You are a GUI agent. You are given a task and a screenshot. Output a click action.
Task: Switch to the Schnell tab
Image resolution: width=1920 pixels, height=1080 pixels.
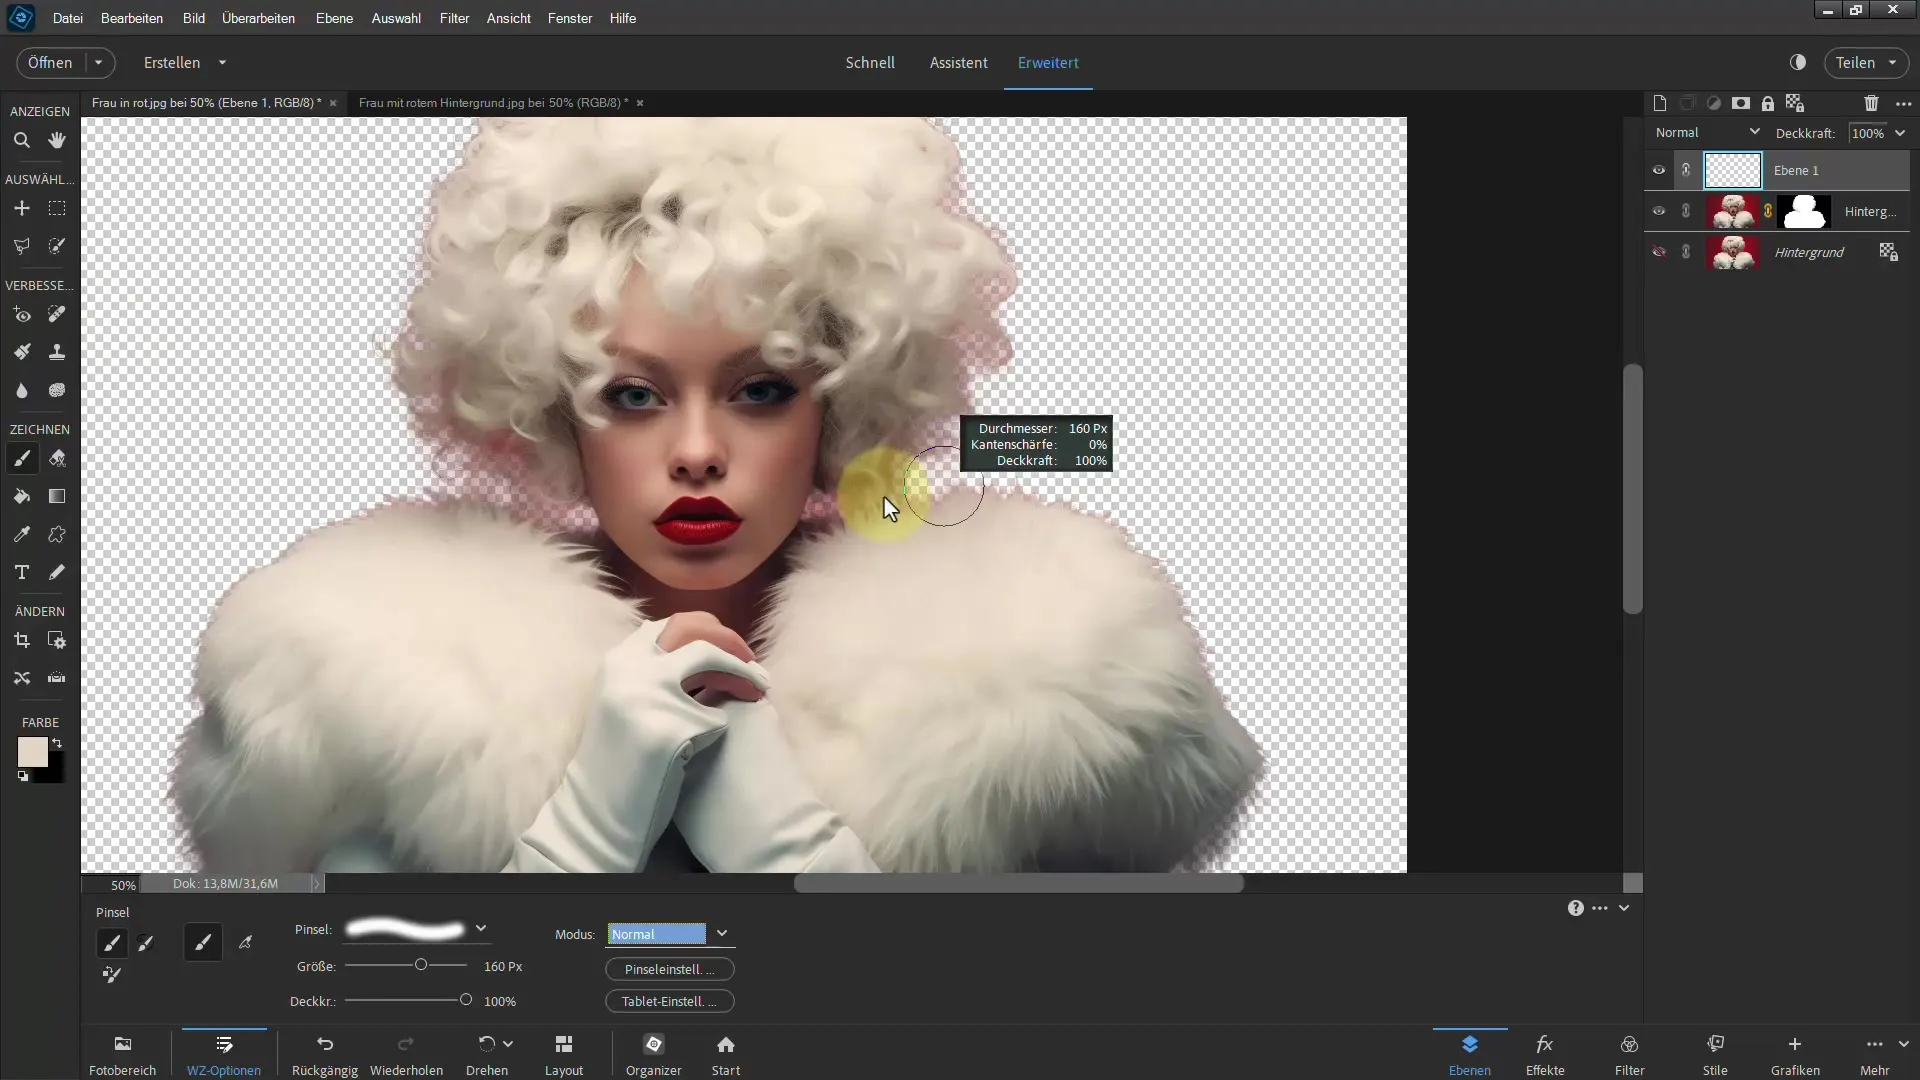tap(869, 62)
